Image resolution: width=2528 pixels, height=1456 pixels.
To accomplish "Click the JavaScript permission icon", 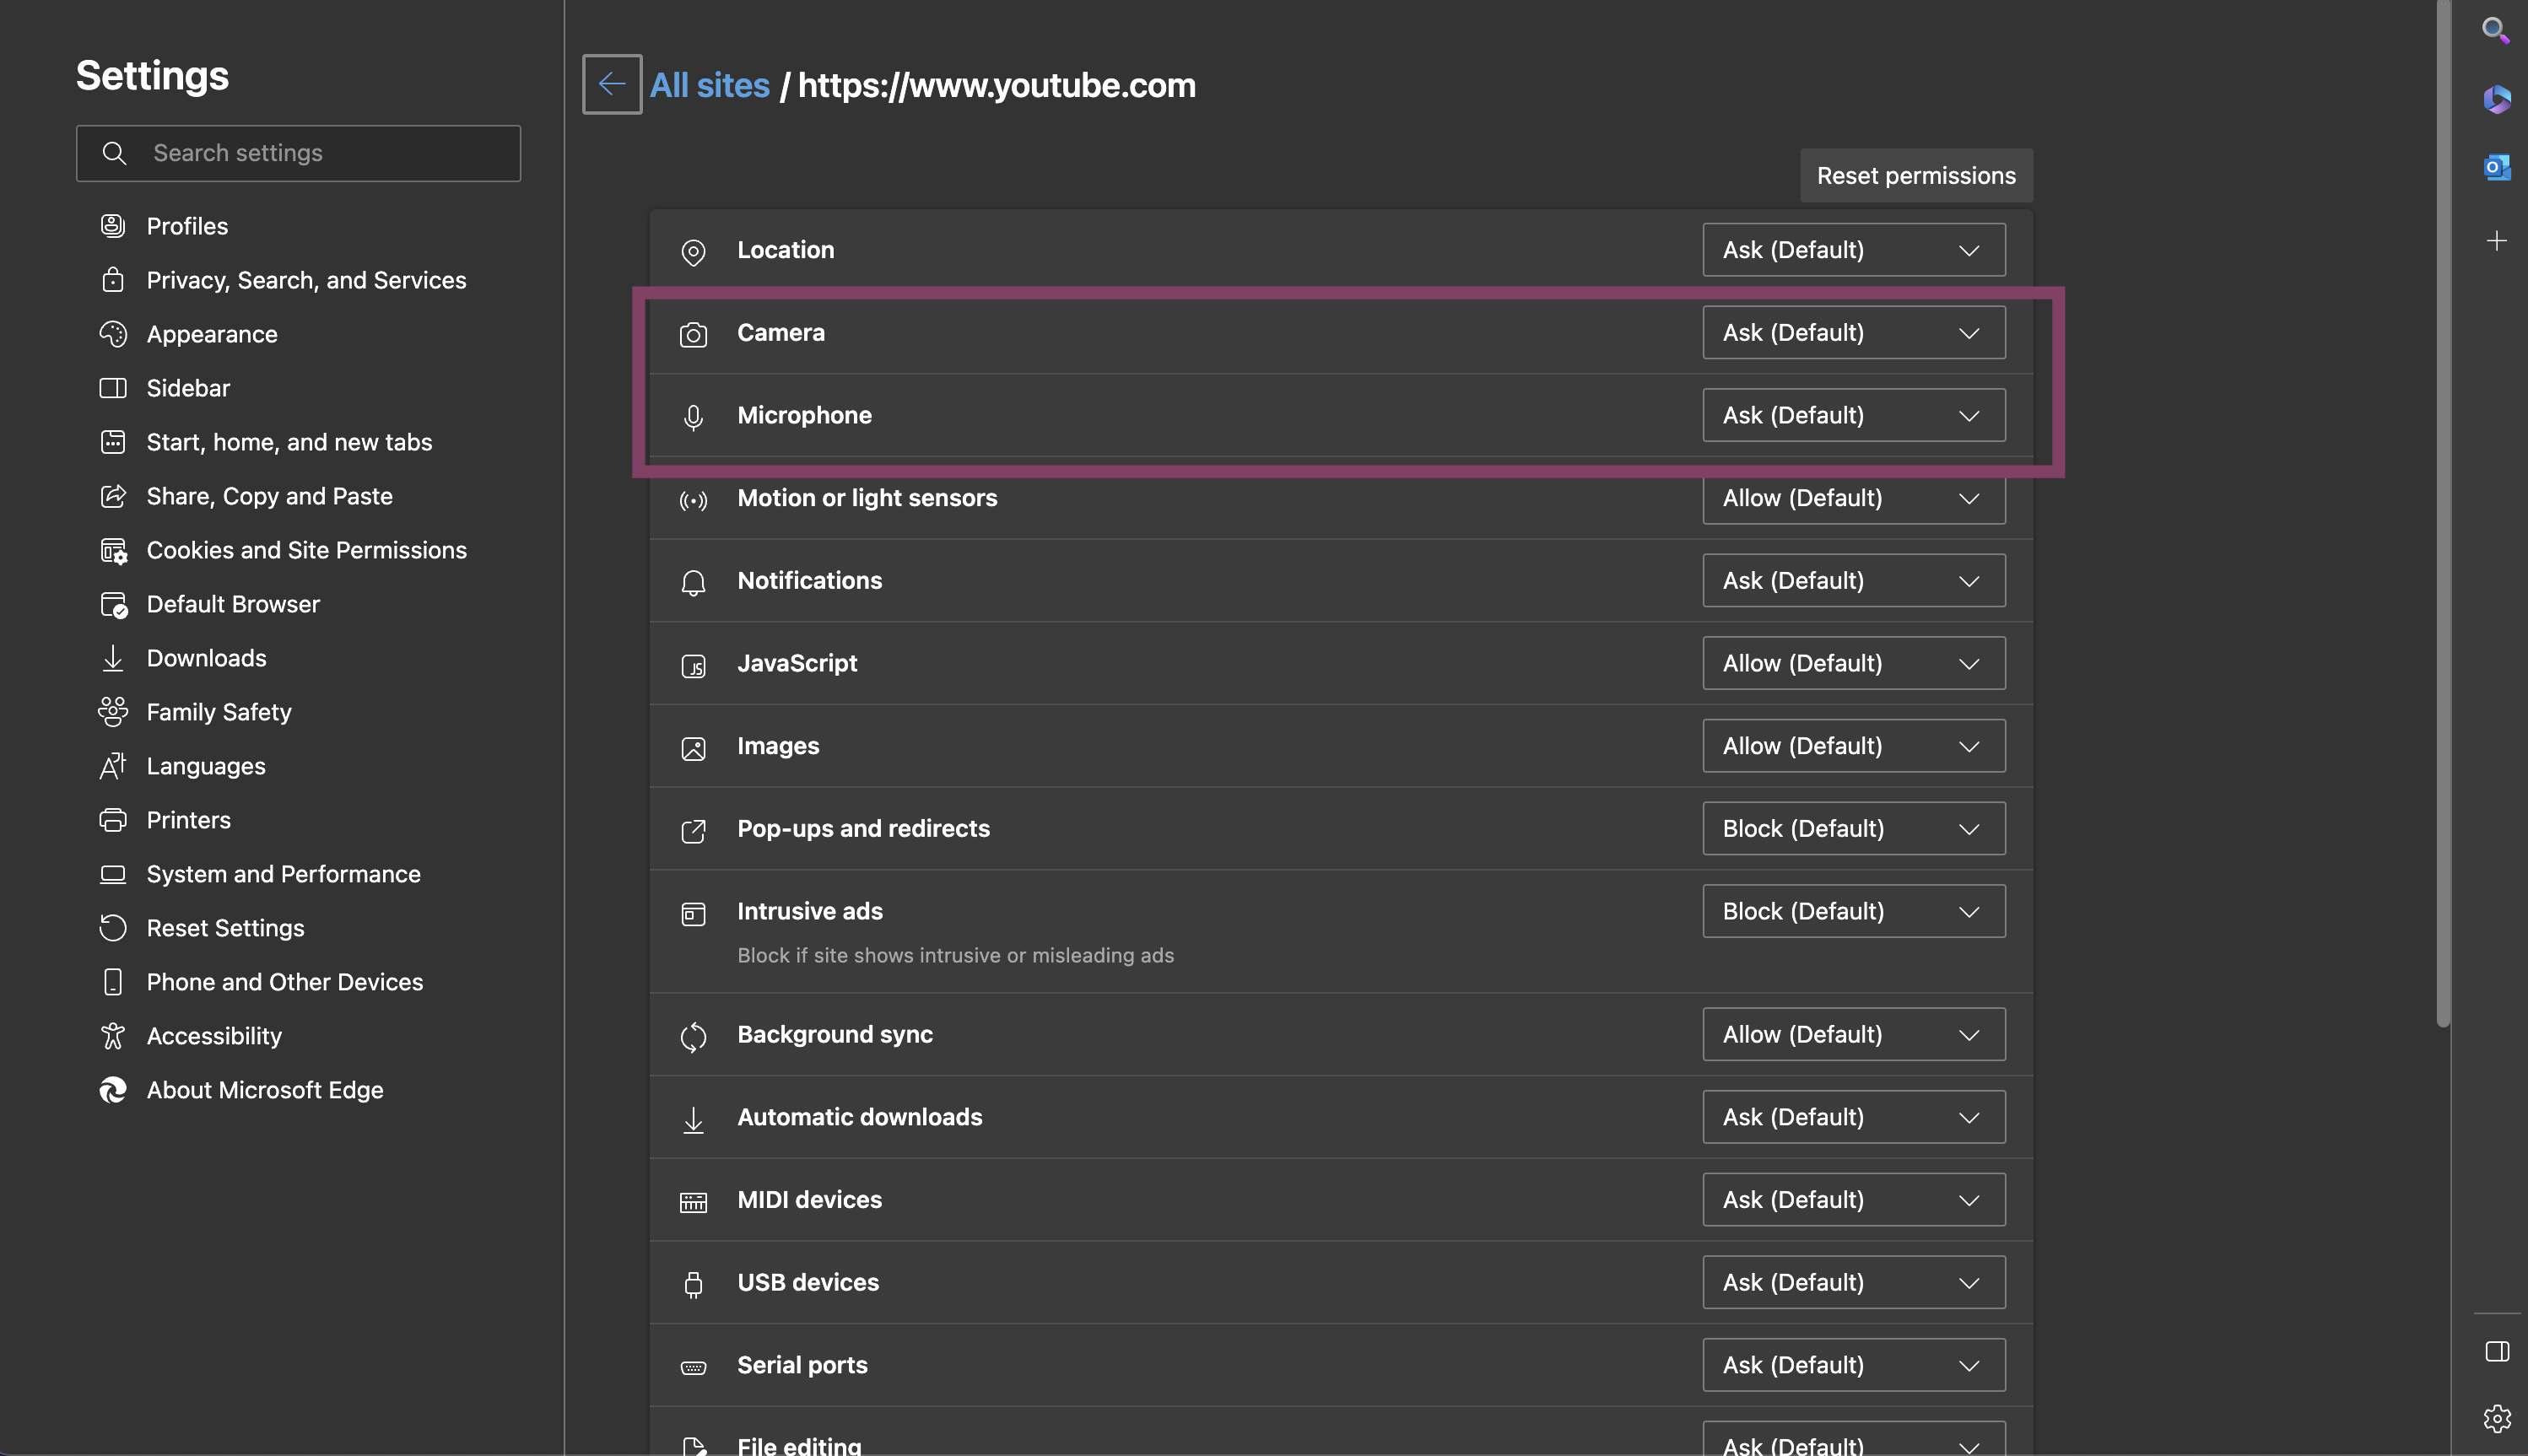I will (x=693, y=666).
